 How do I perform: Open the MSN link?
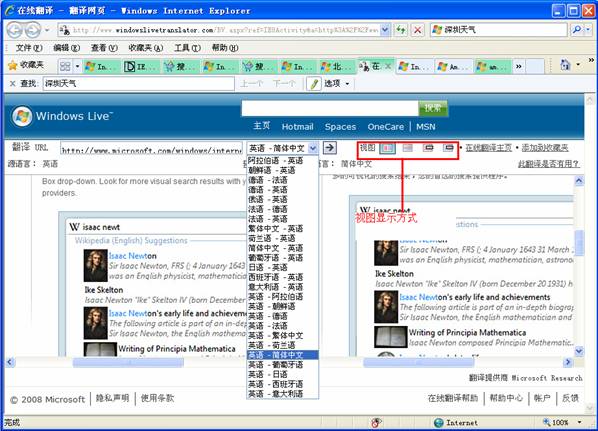426,127
